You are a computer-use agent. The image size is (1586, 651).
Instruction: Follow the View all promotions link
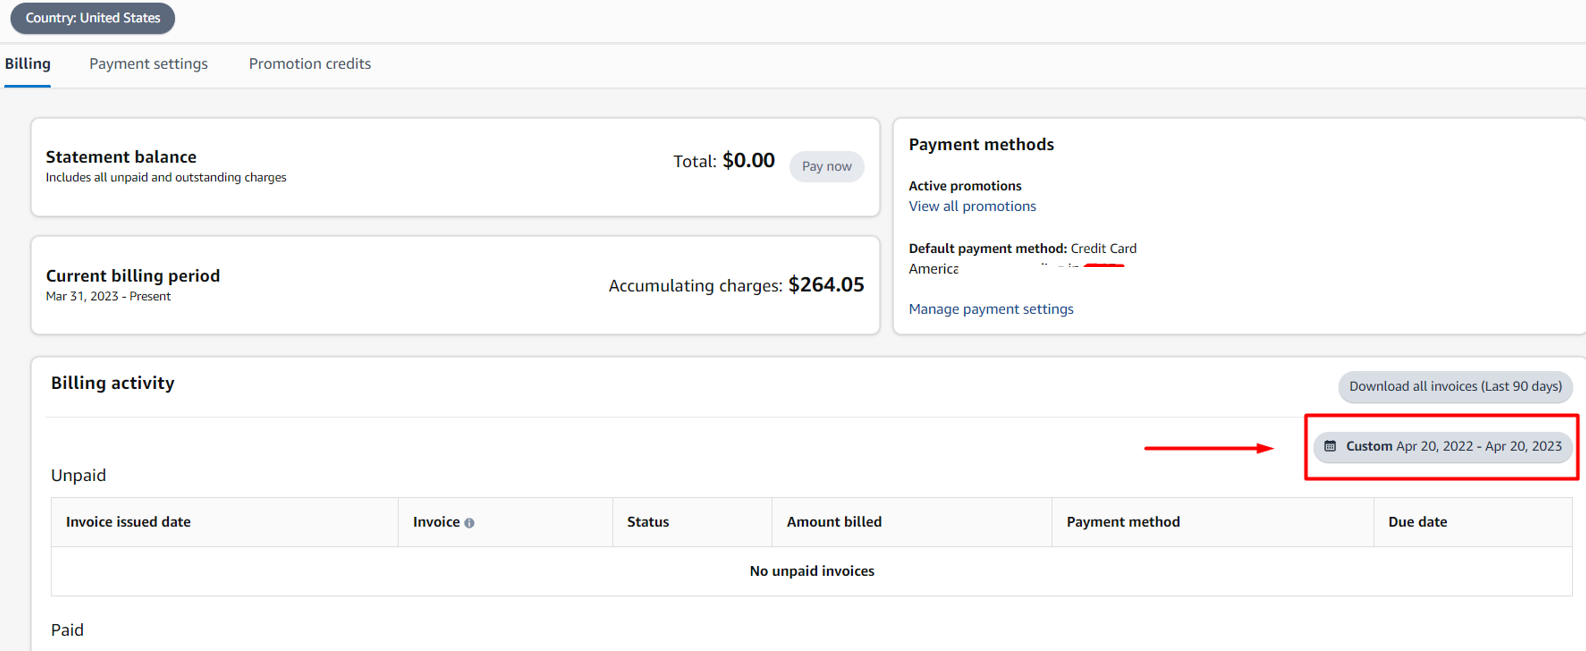[972, 206]
